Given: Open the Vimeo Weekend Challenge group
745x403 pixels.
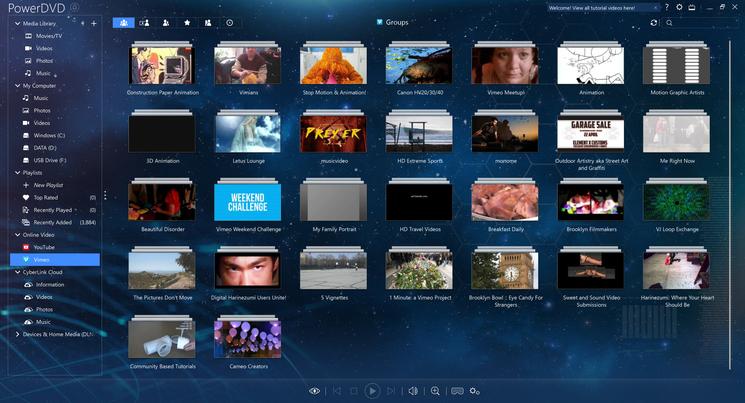Looking at the screenshot, I should [x=248, y=205].
